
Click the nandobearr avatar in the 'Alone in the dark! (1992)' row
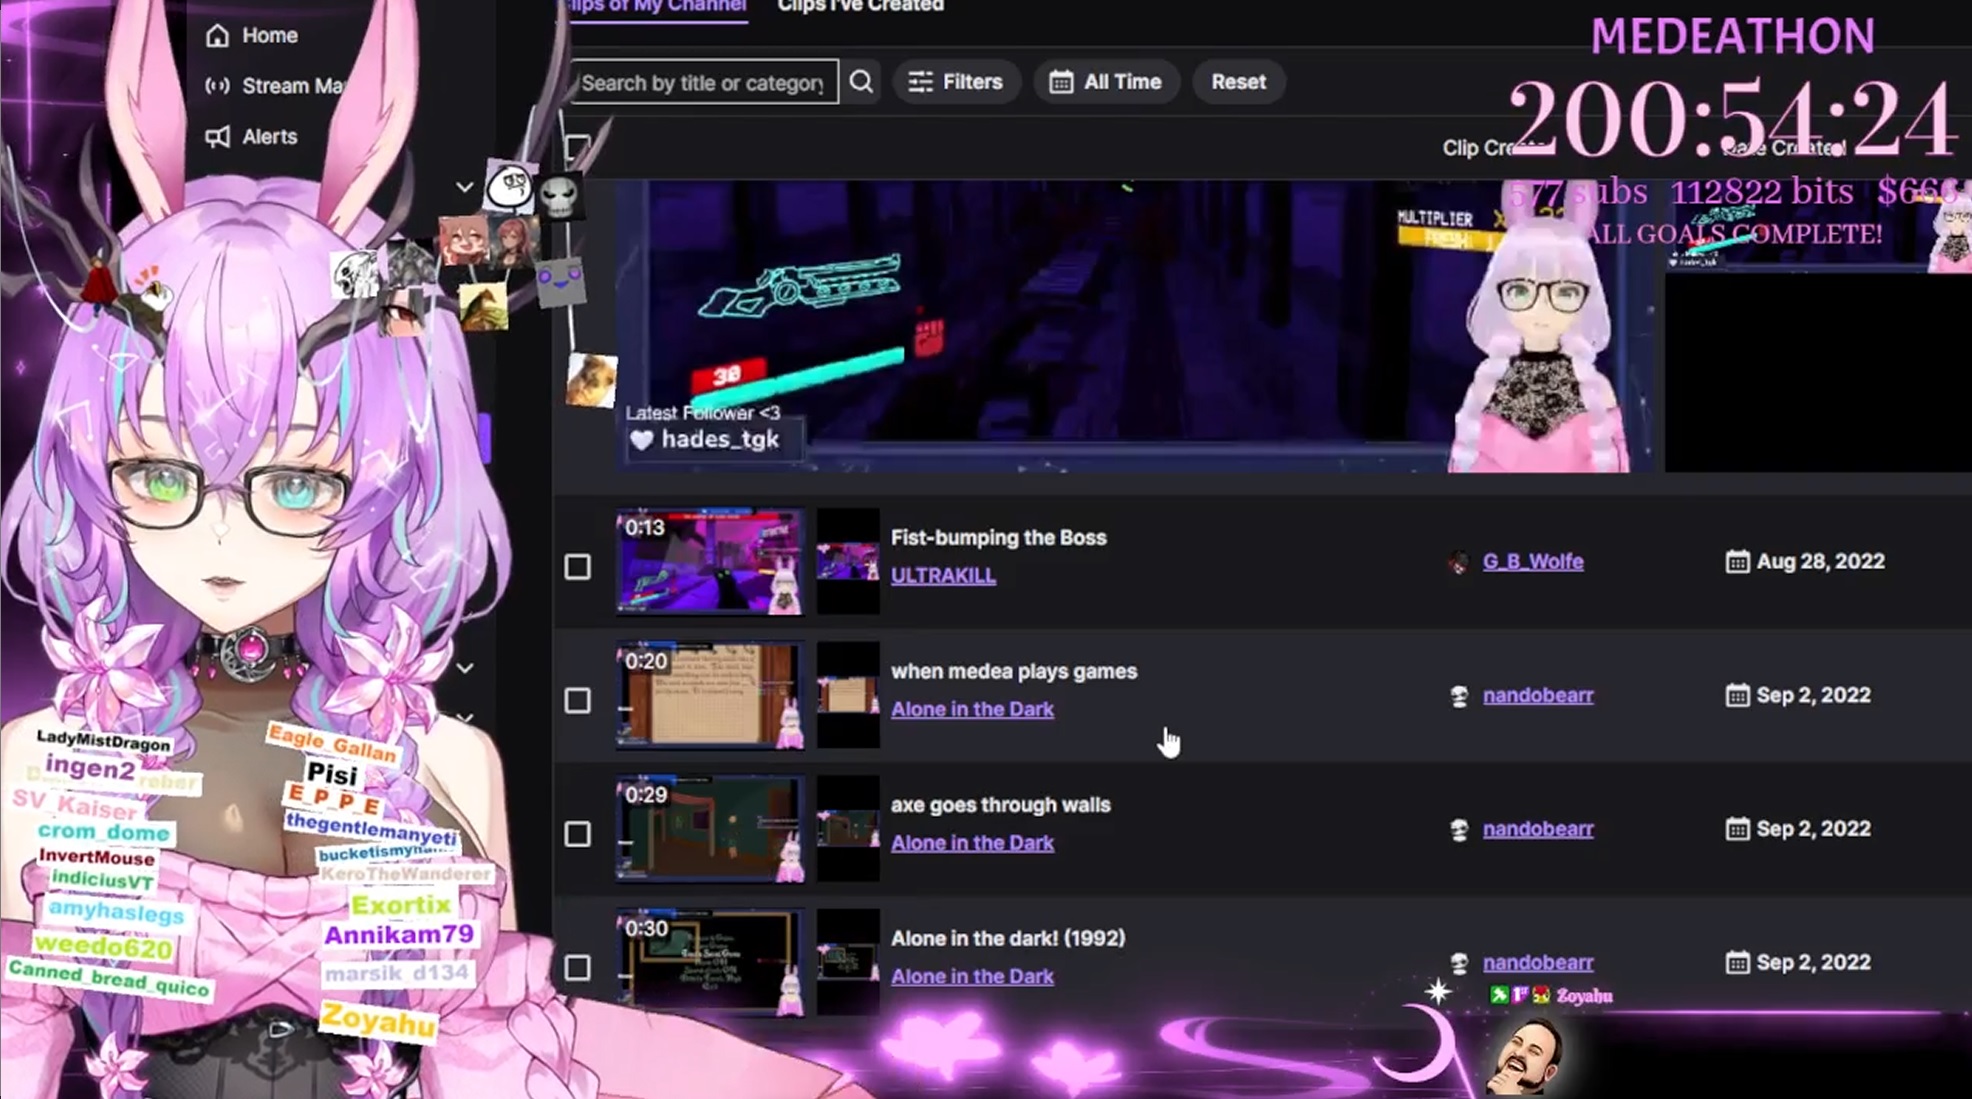(x=1459, y=963)
